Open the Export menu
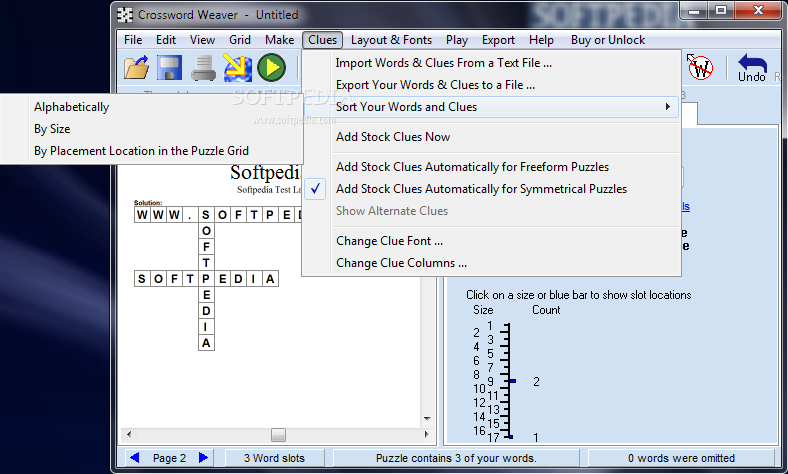This screenshot has width=788, height=474. [x=498, y=40]
